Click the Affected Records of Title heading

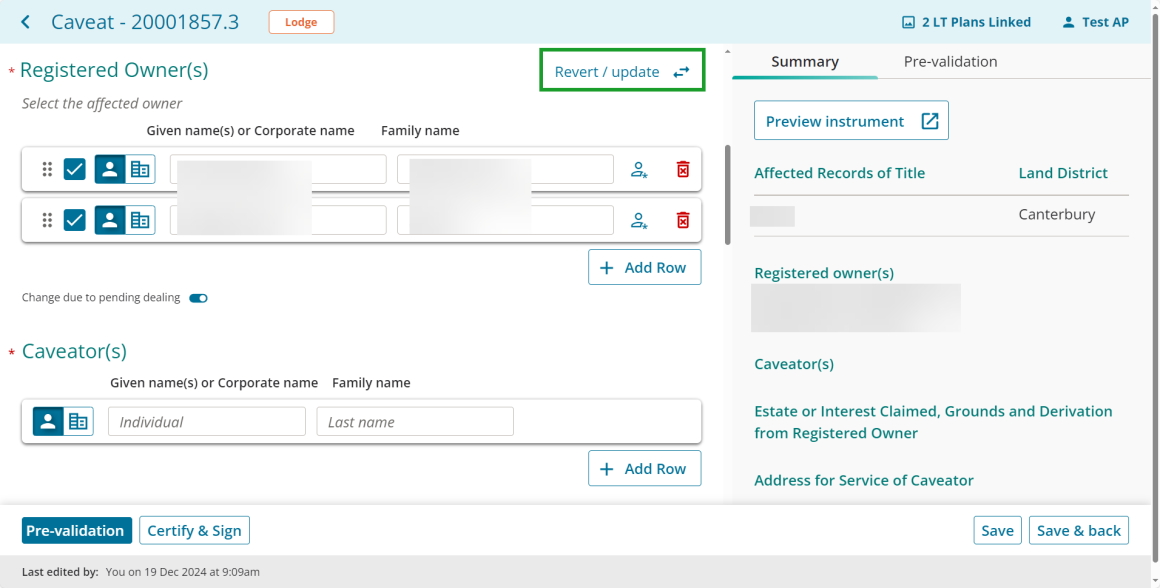click(840, 173)
